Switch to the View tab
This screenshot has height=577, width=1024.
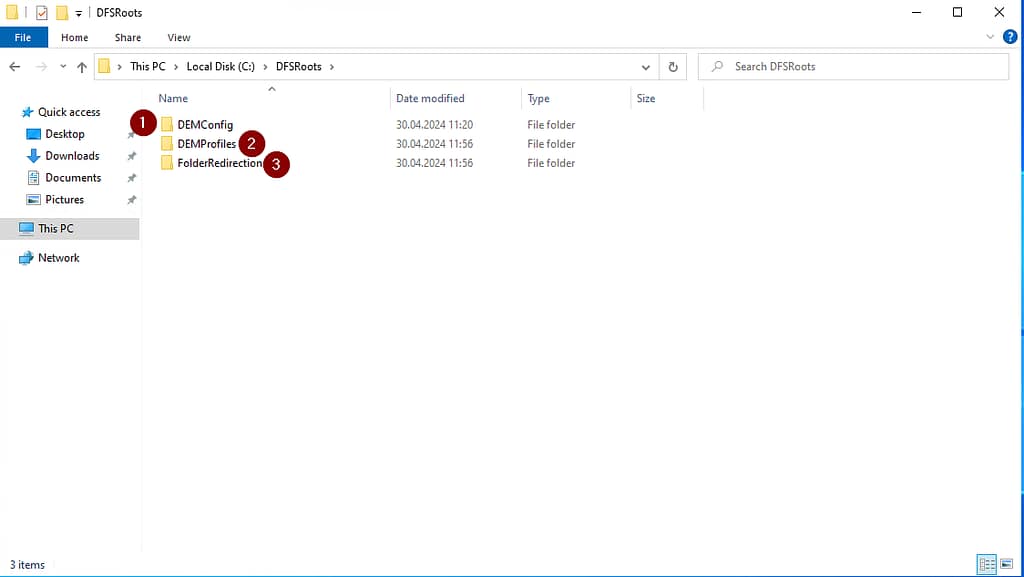tap(179, 38)
